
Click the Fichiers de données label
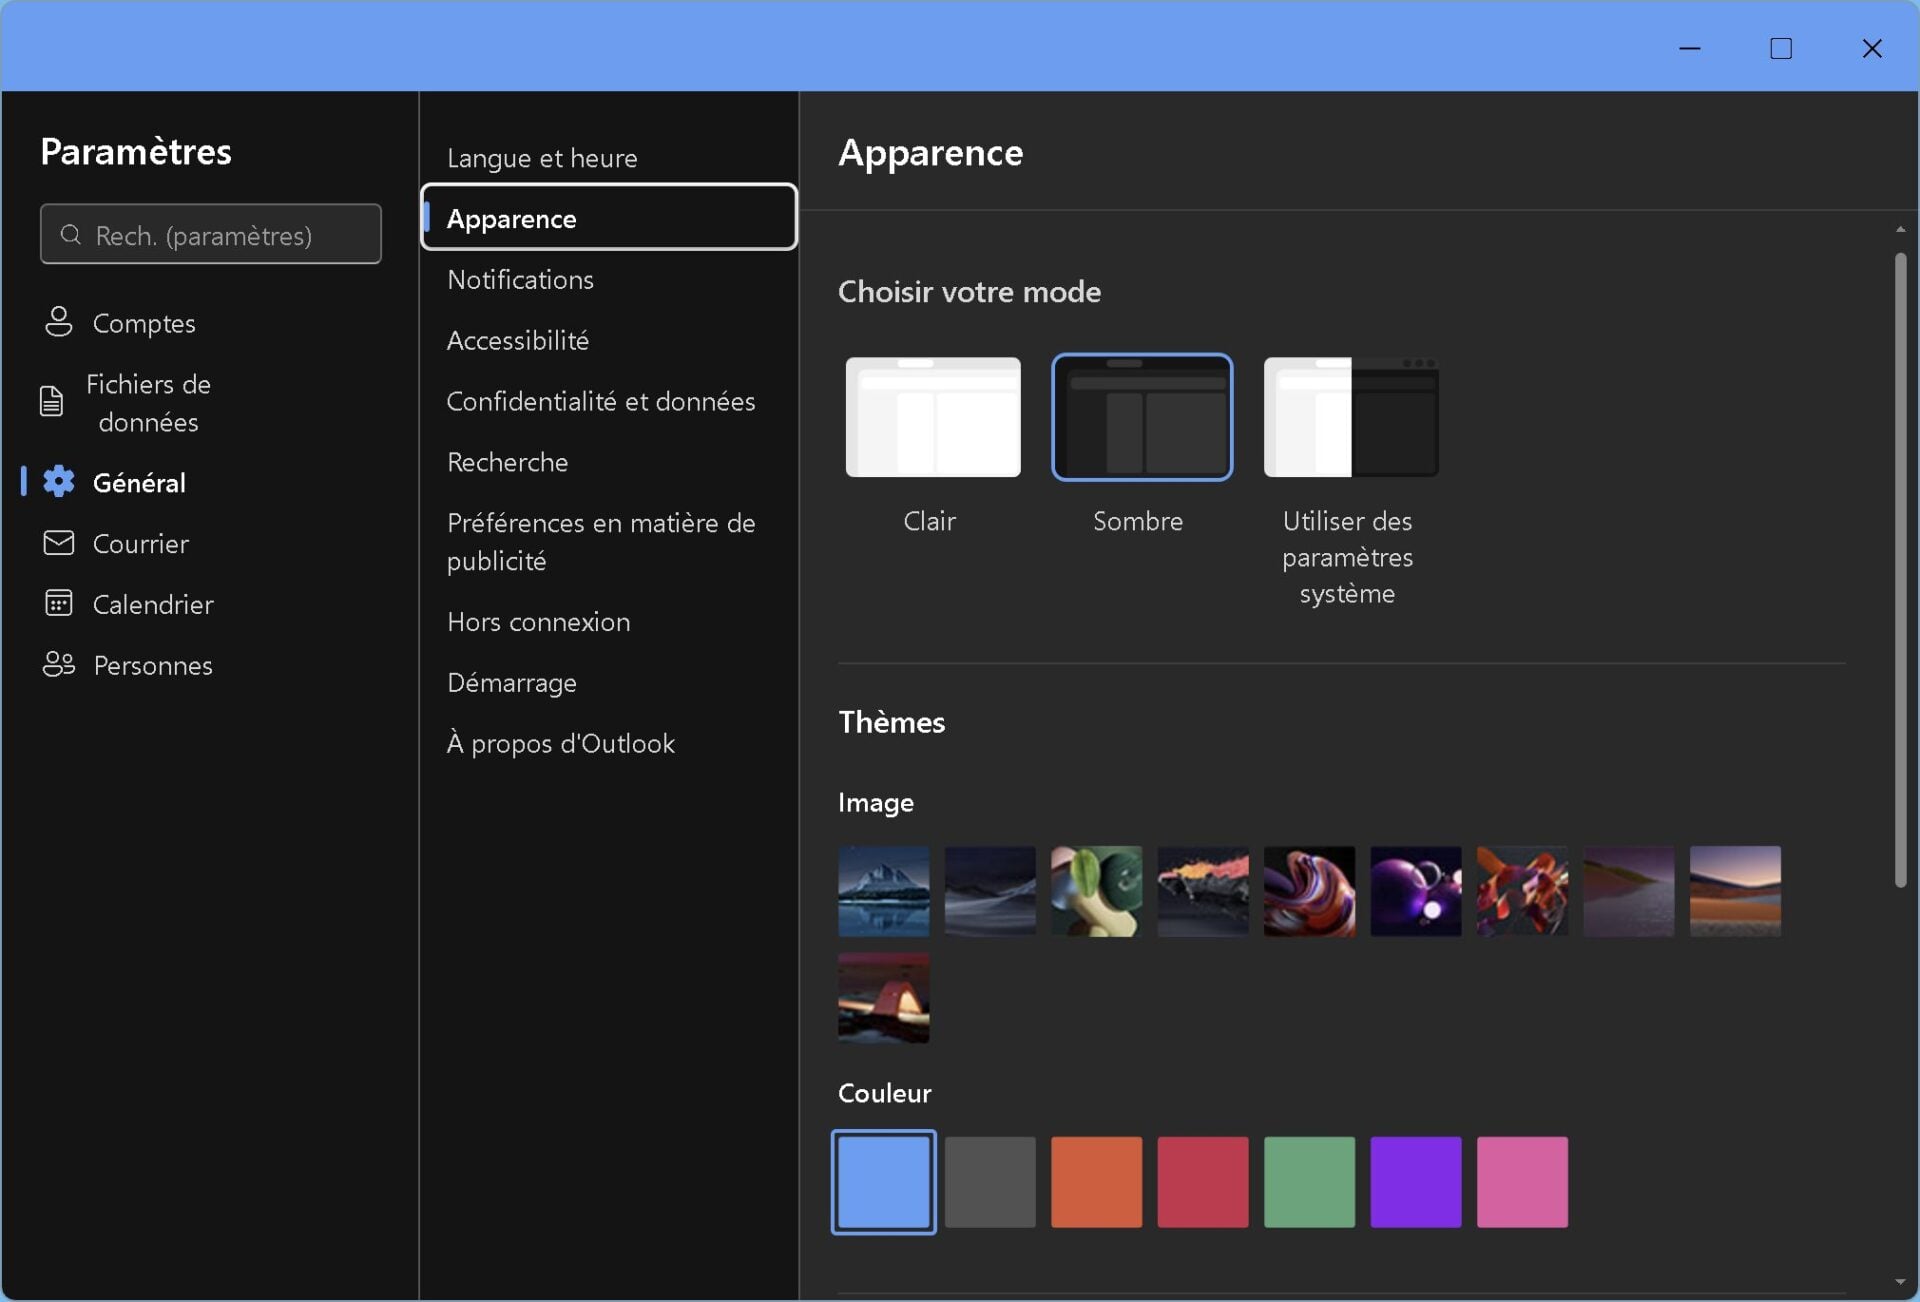coord(148,403)
